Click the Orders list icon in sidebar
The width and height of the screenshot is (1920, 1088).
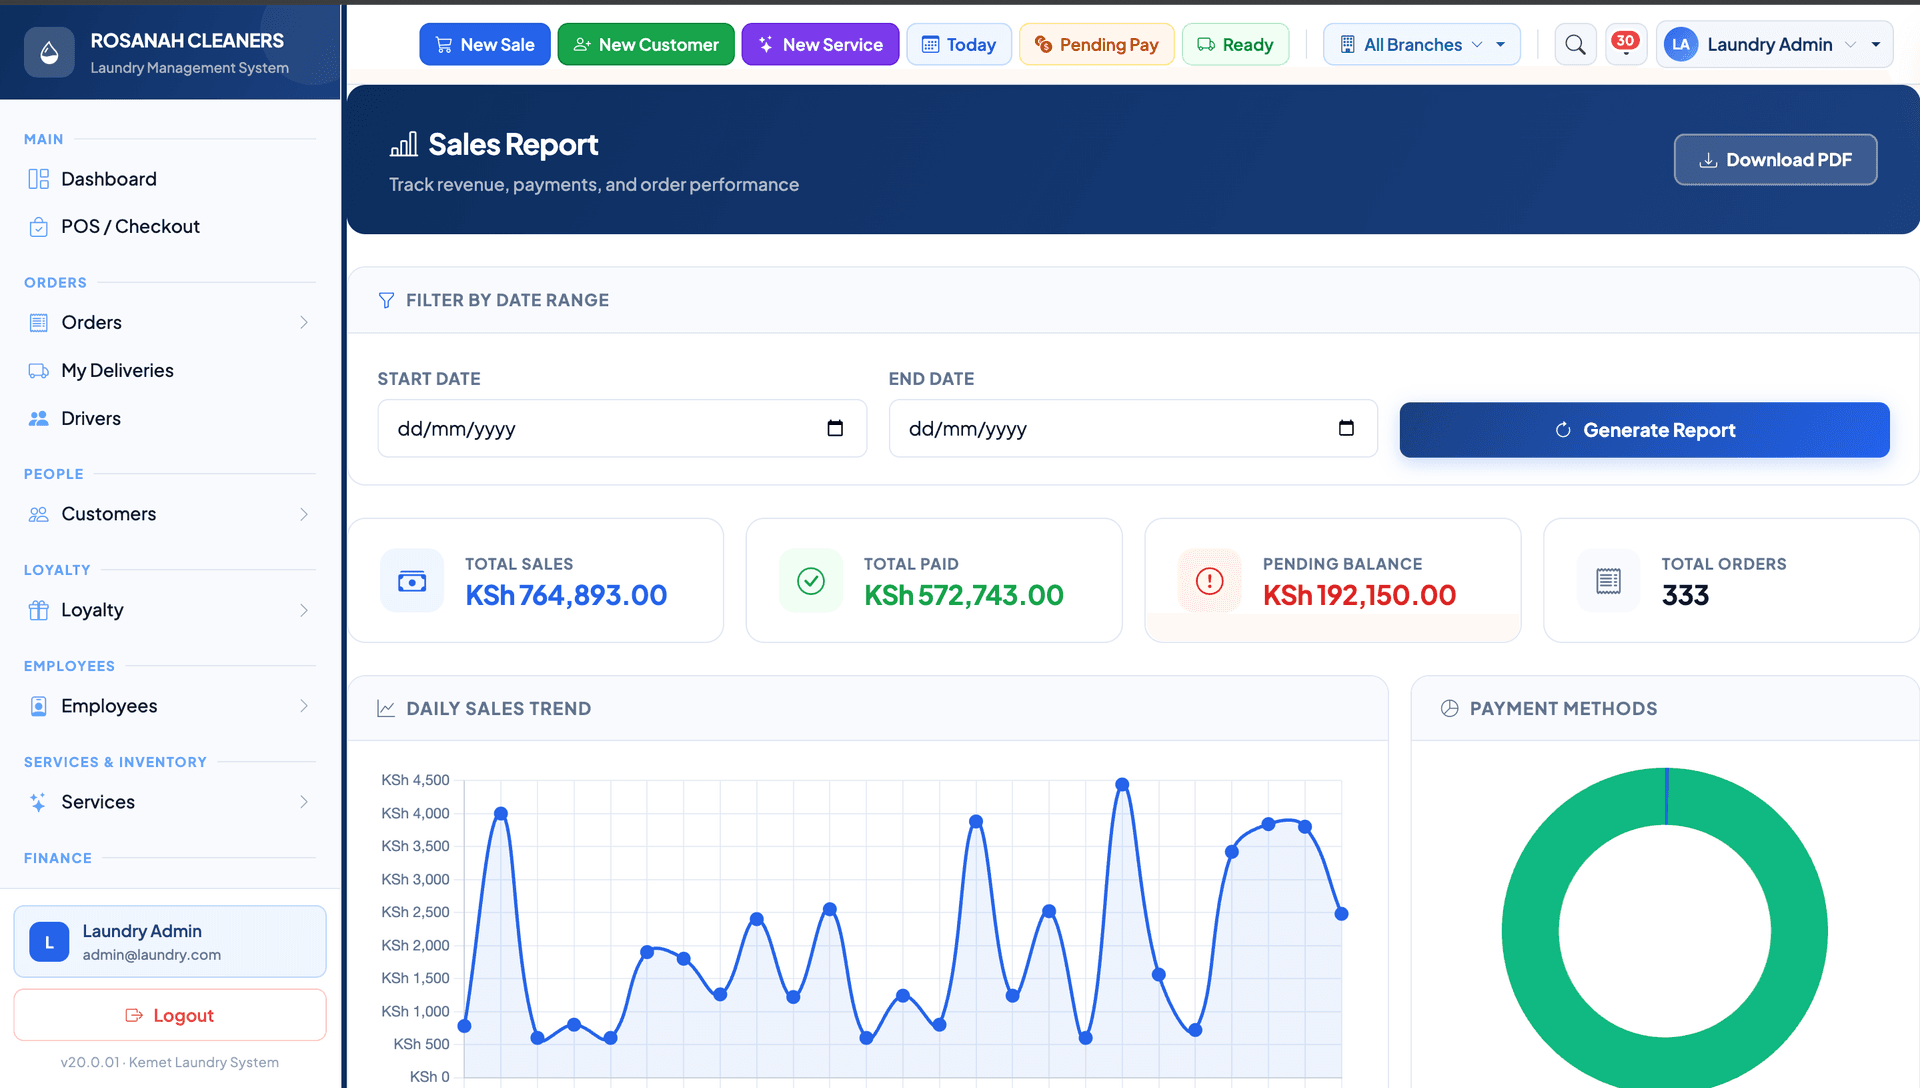pos(39,323)
